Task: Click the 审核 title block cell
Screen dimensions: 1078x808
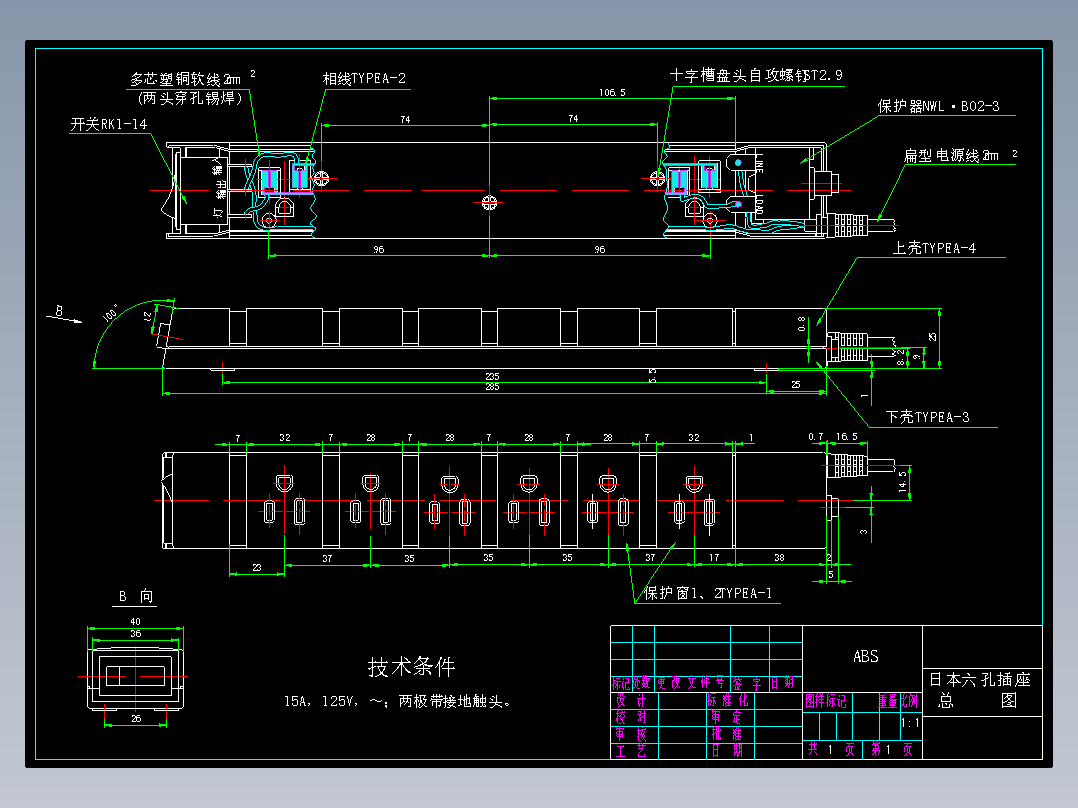Action: pyautogui.click(x=631, y=734)
